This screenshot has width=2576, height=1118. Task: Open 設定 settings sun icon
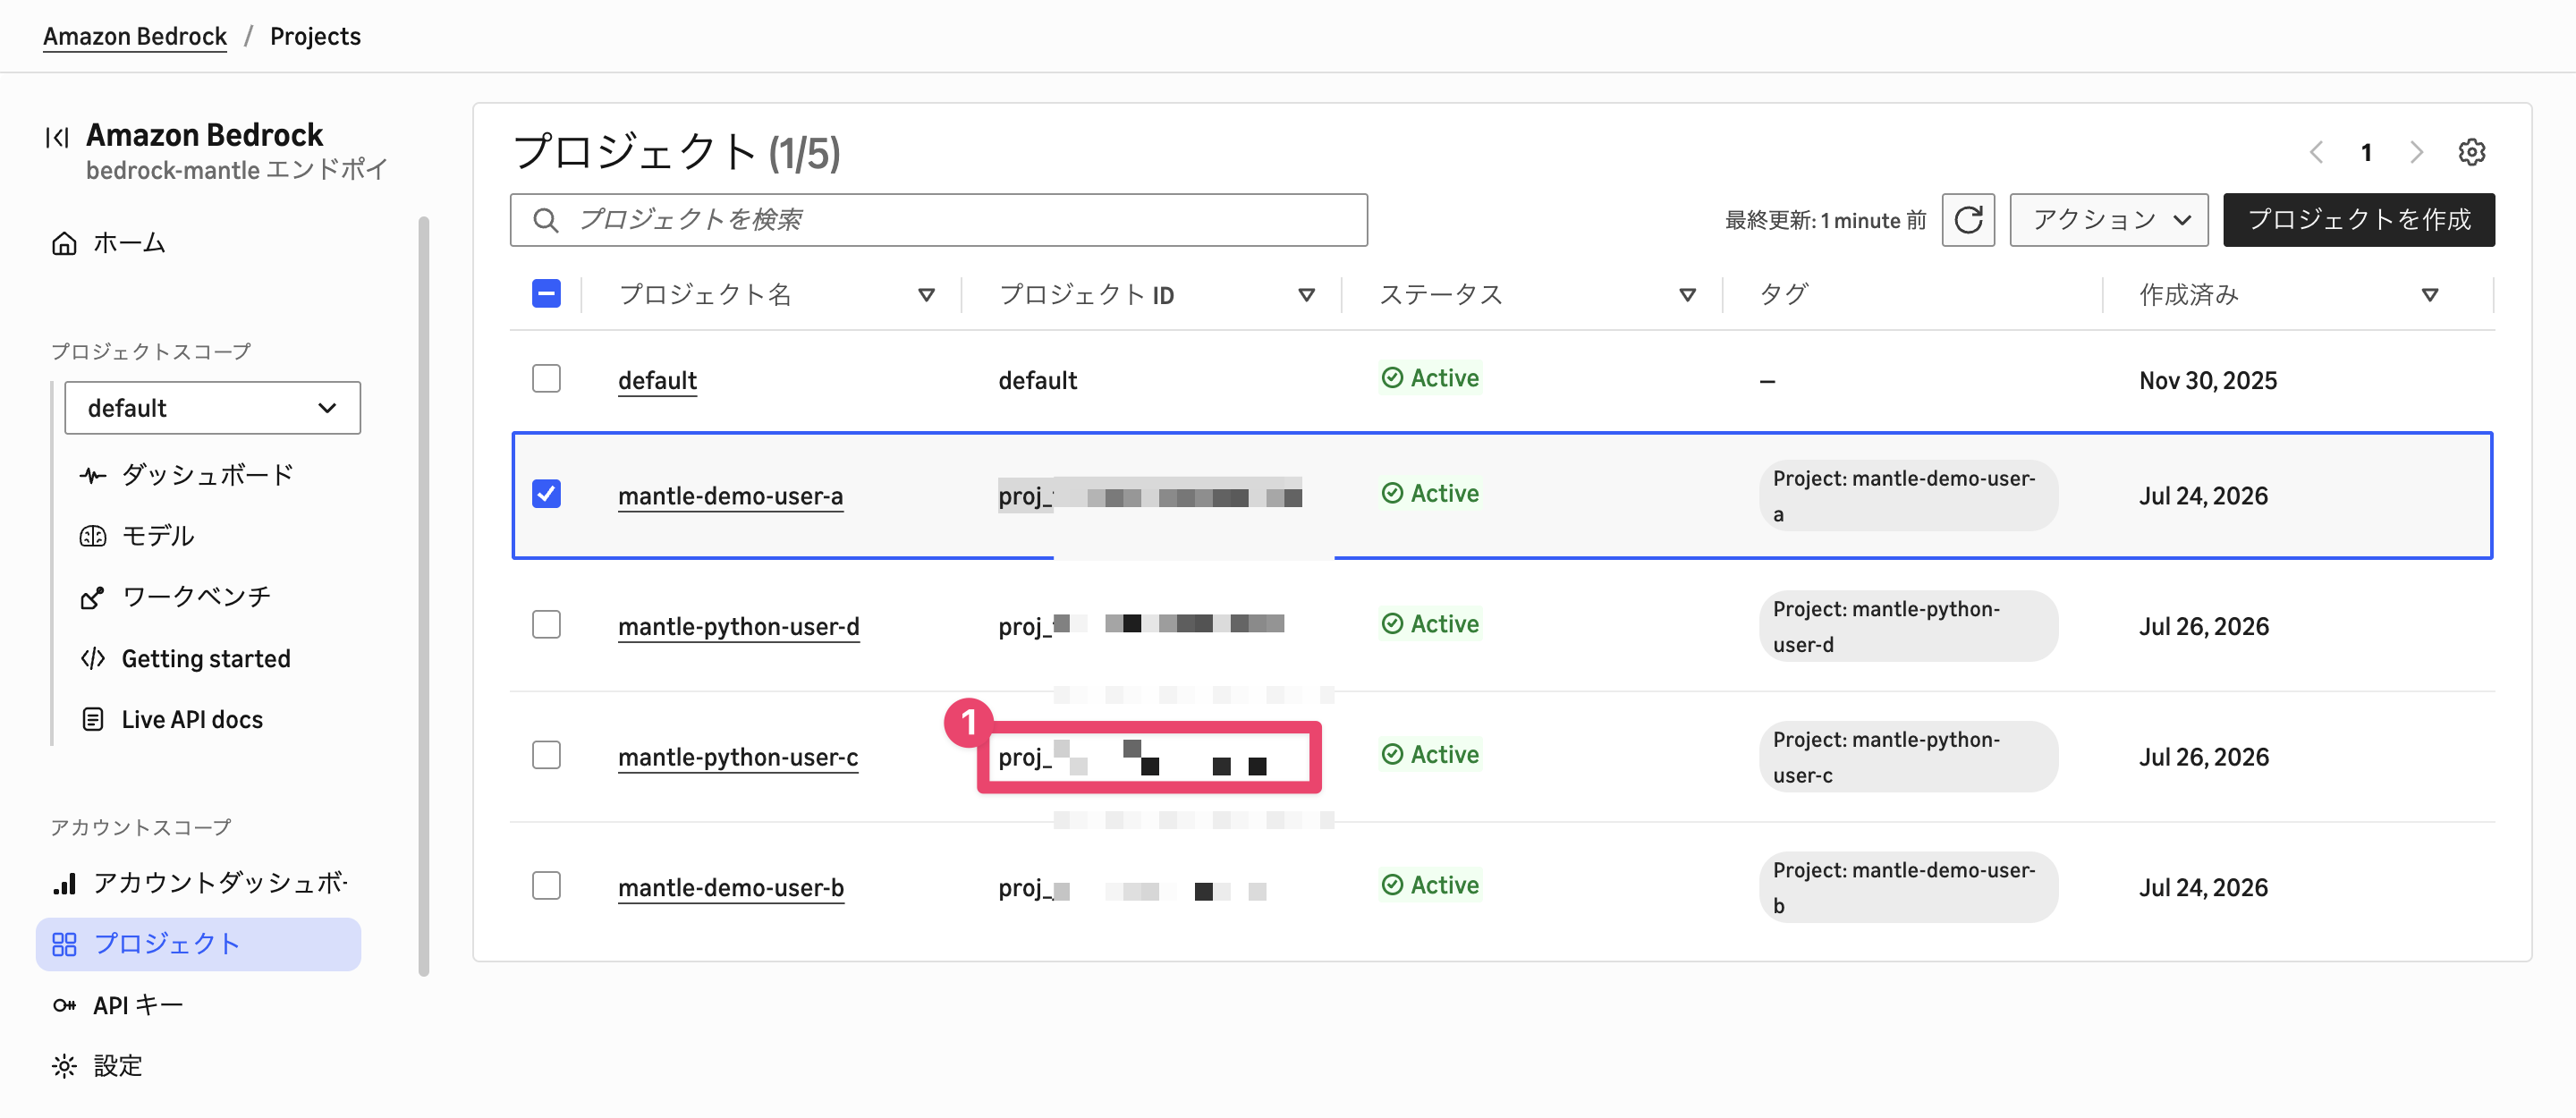64,1066
